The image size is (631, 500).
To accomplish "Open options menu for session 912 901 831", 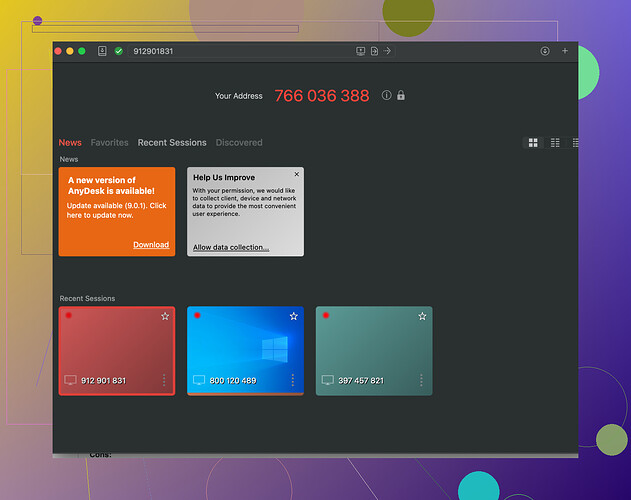I will (164, 380).
